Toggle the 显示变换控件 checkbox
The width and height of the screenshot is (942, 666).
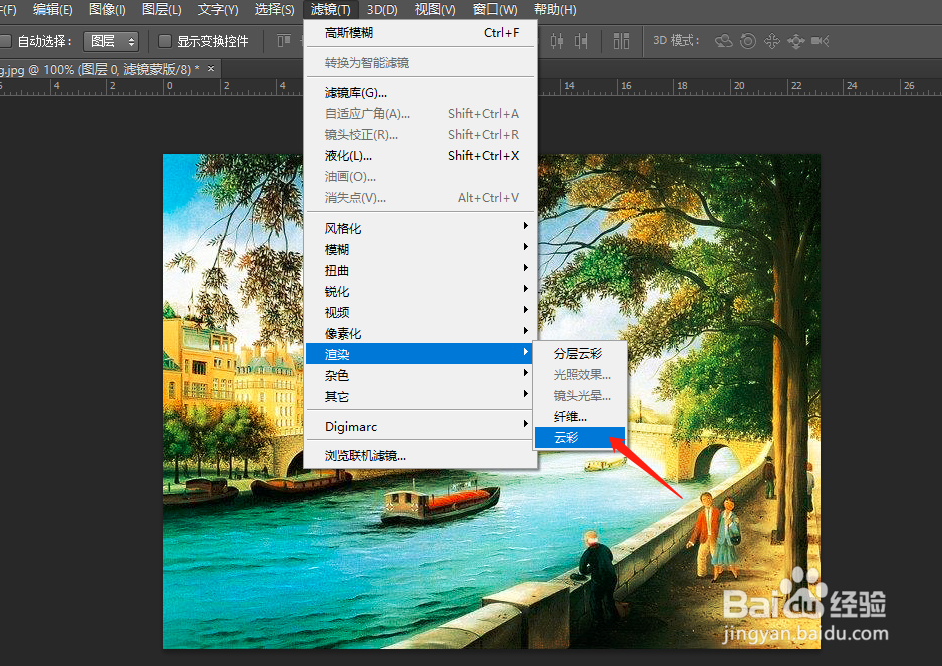point(165,41)
